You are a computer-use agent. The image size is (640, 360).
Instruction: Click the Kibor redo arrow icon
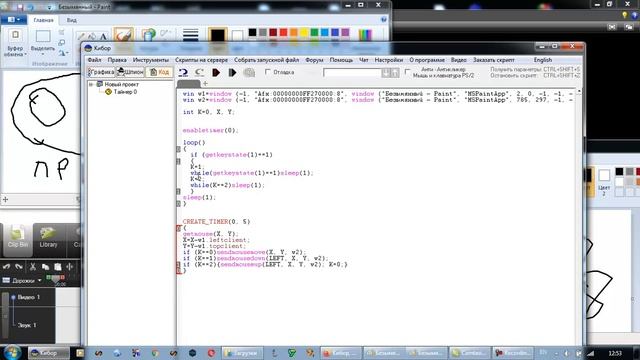199,73
